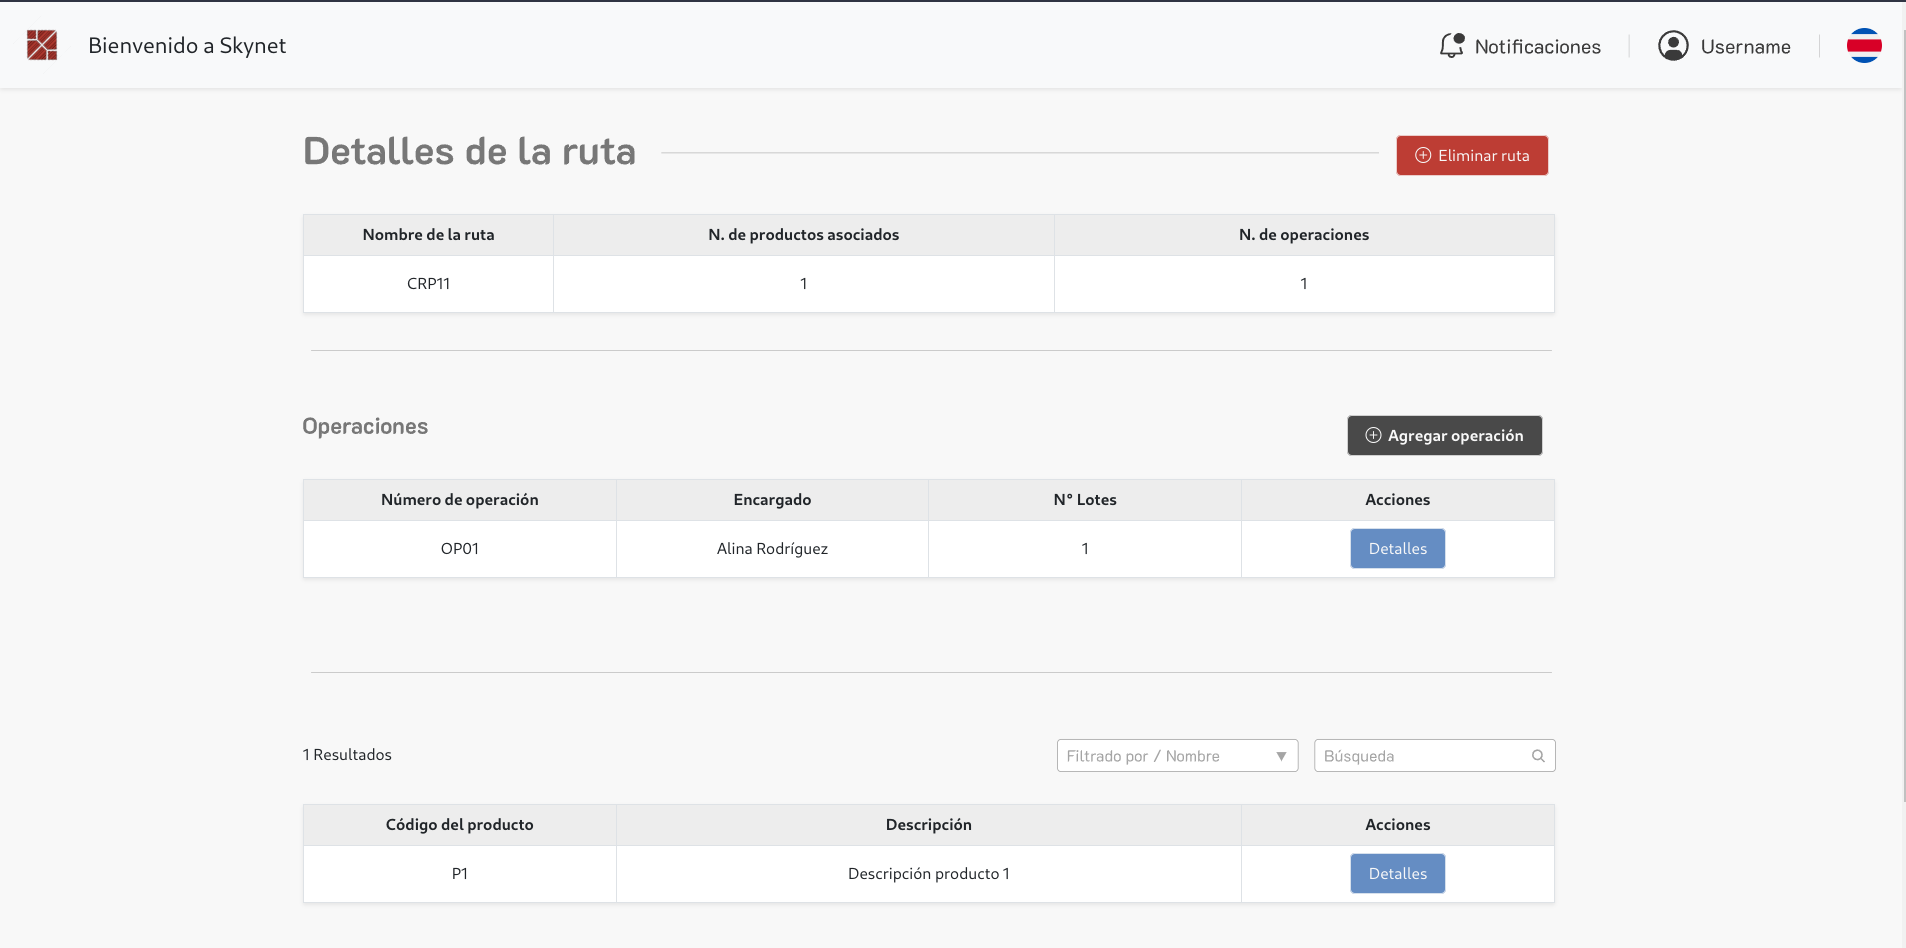This screenshot has height=948, width=1906.
Task: Select the Descripción producto 1 cell
Action: click(x=928, y=874)
